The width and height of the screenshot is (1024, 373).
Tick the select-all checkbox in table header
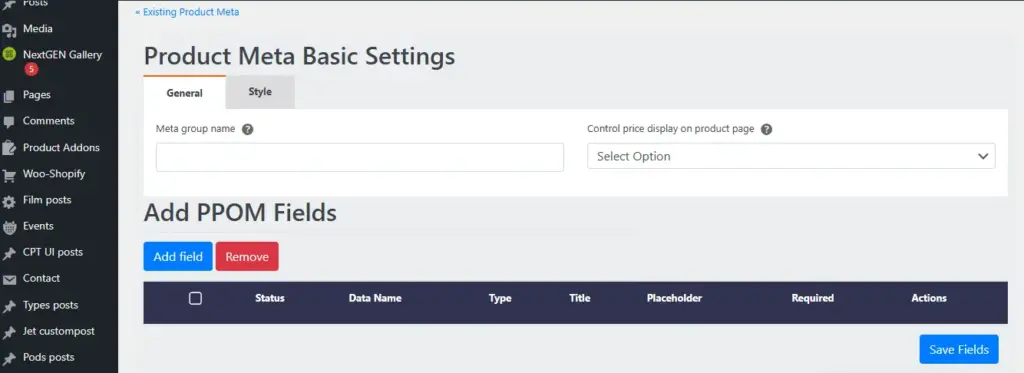195,299
